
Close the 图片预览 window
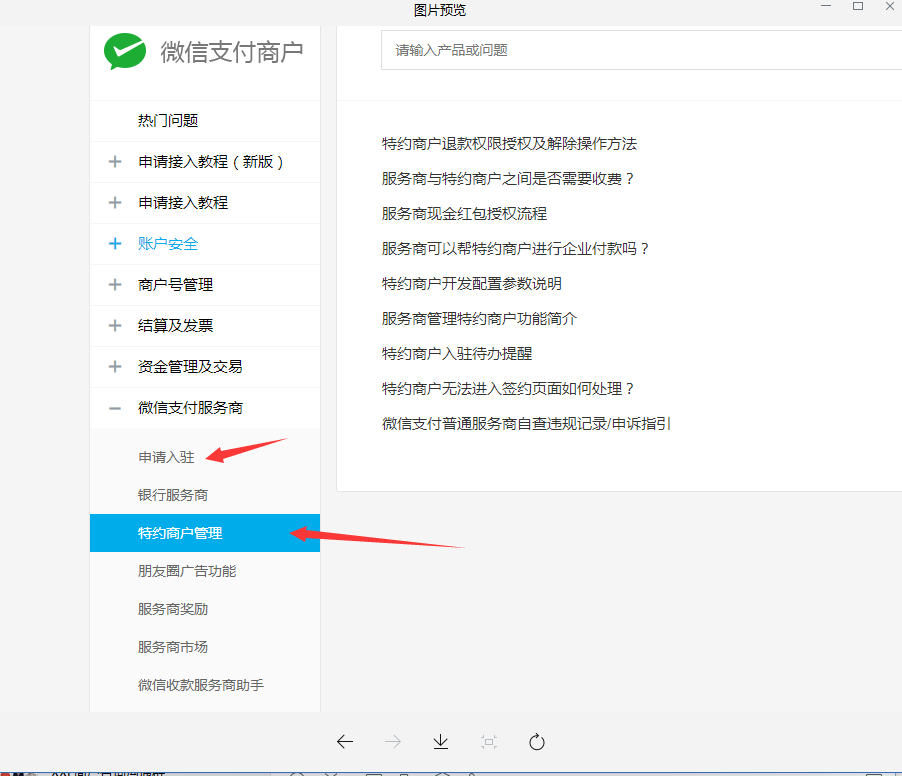[x=889, y=6]
